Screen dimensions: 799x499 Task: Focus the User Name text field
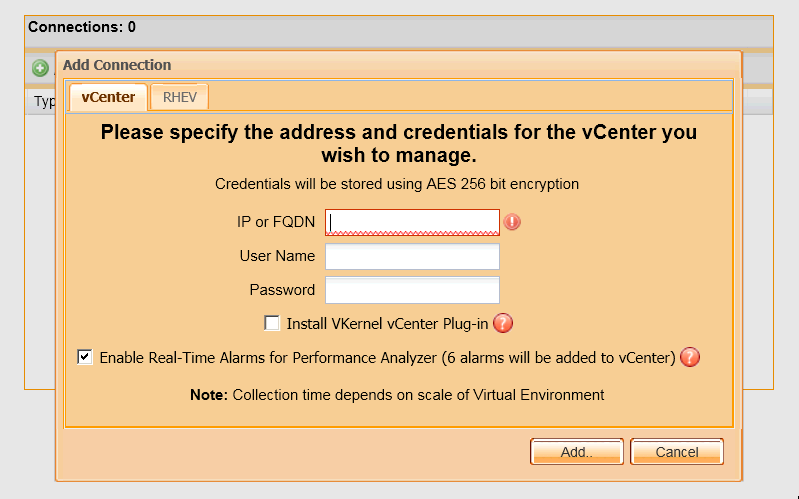click(412, 256)
